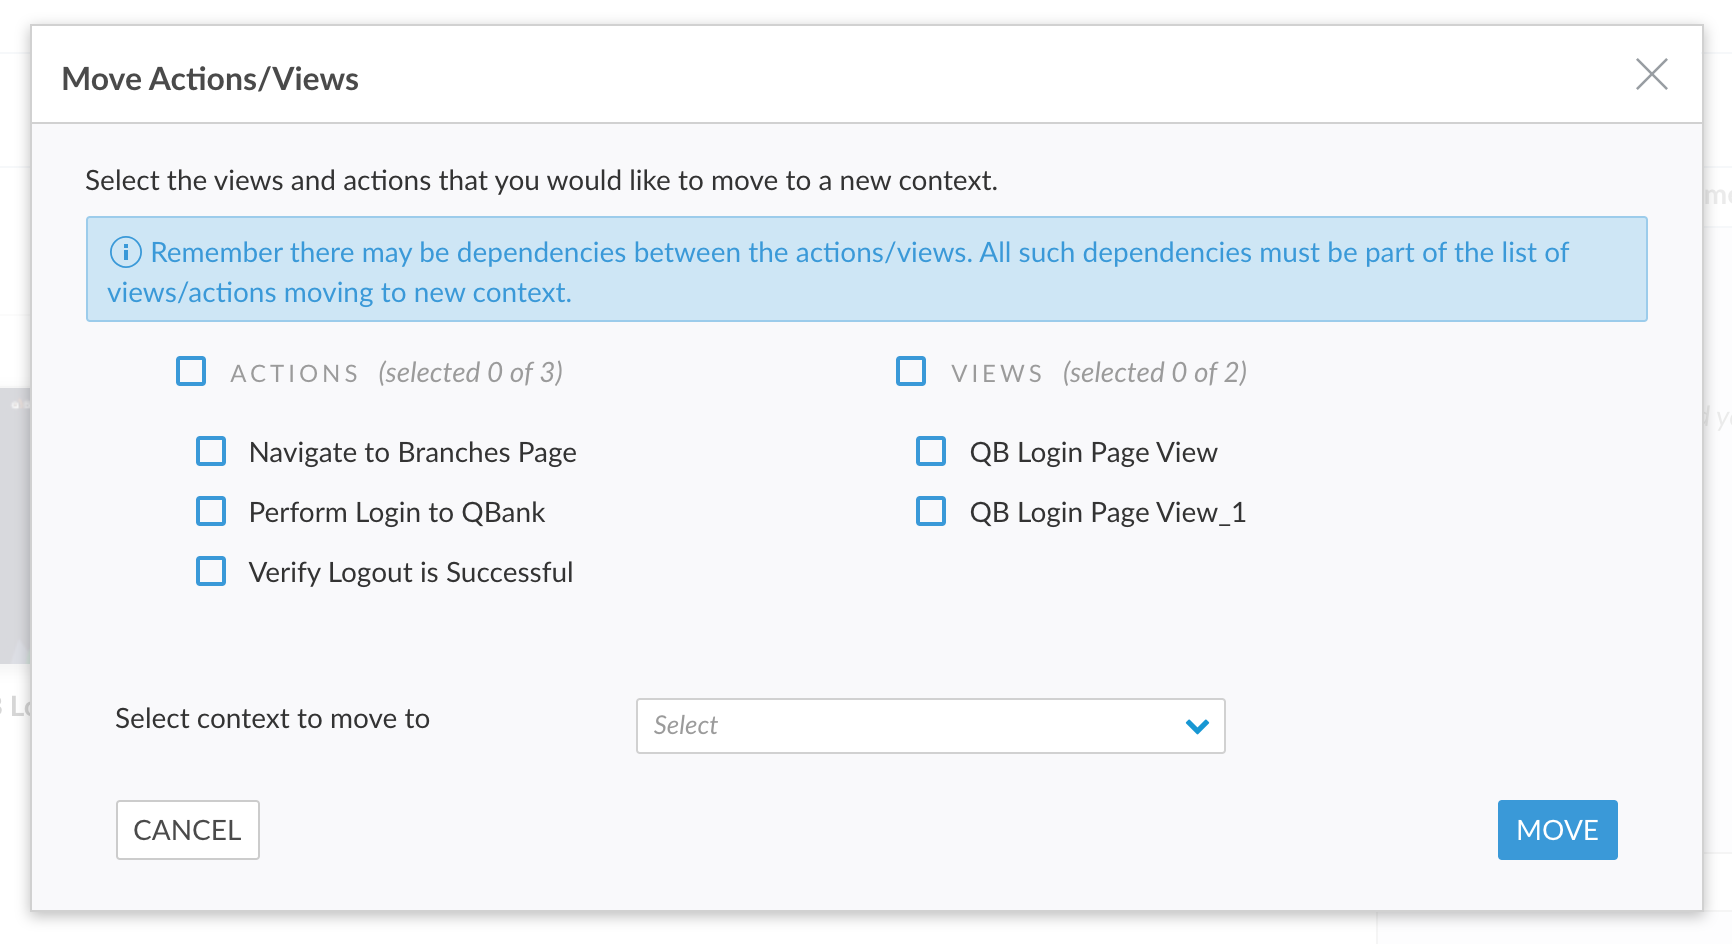Click the 'Move Actions/Views' dialog title

(210, 79)
